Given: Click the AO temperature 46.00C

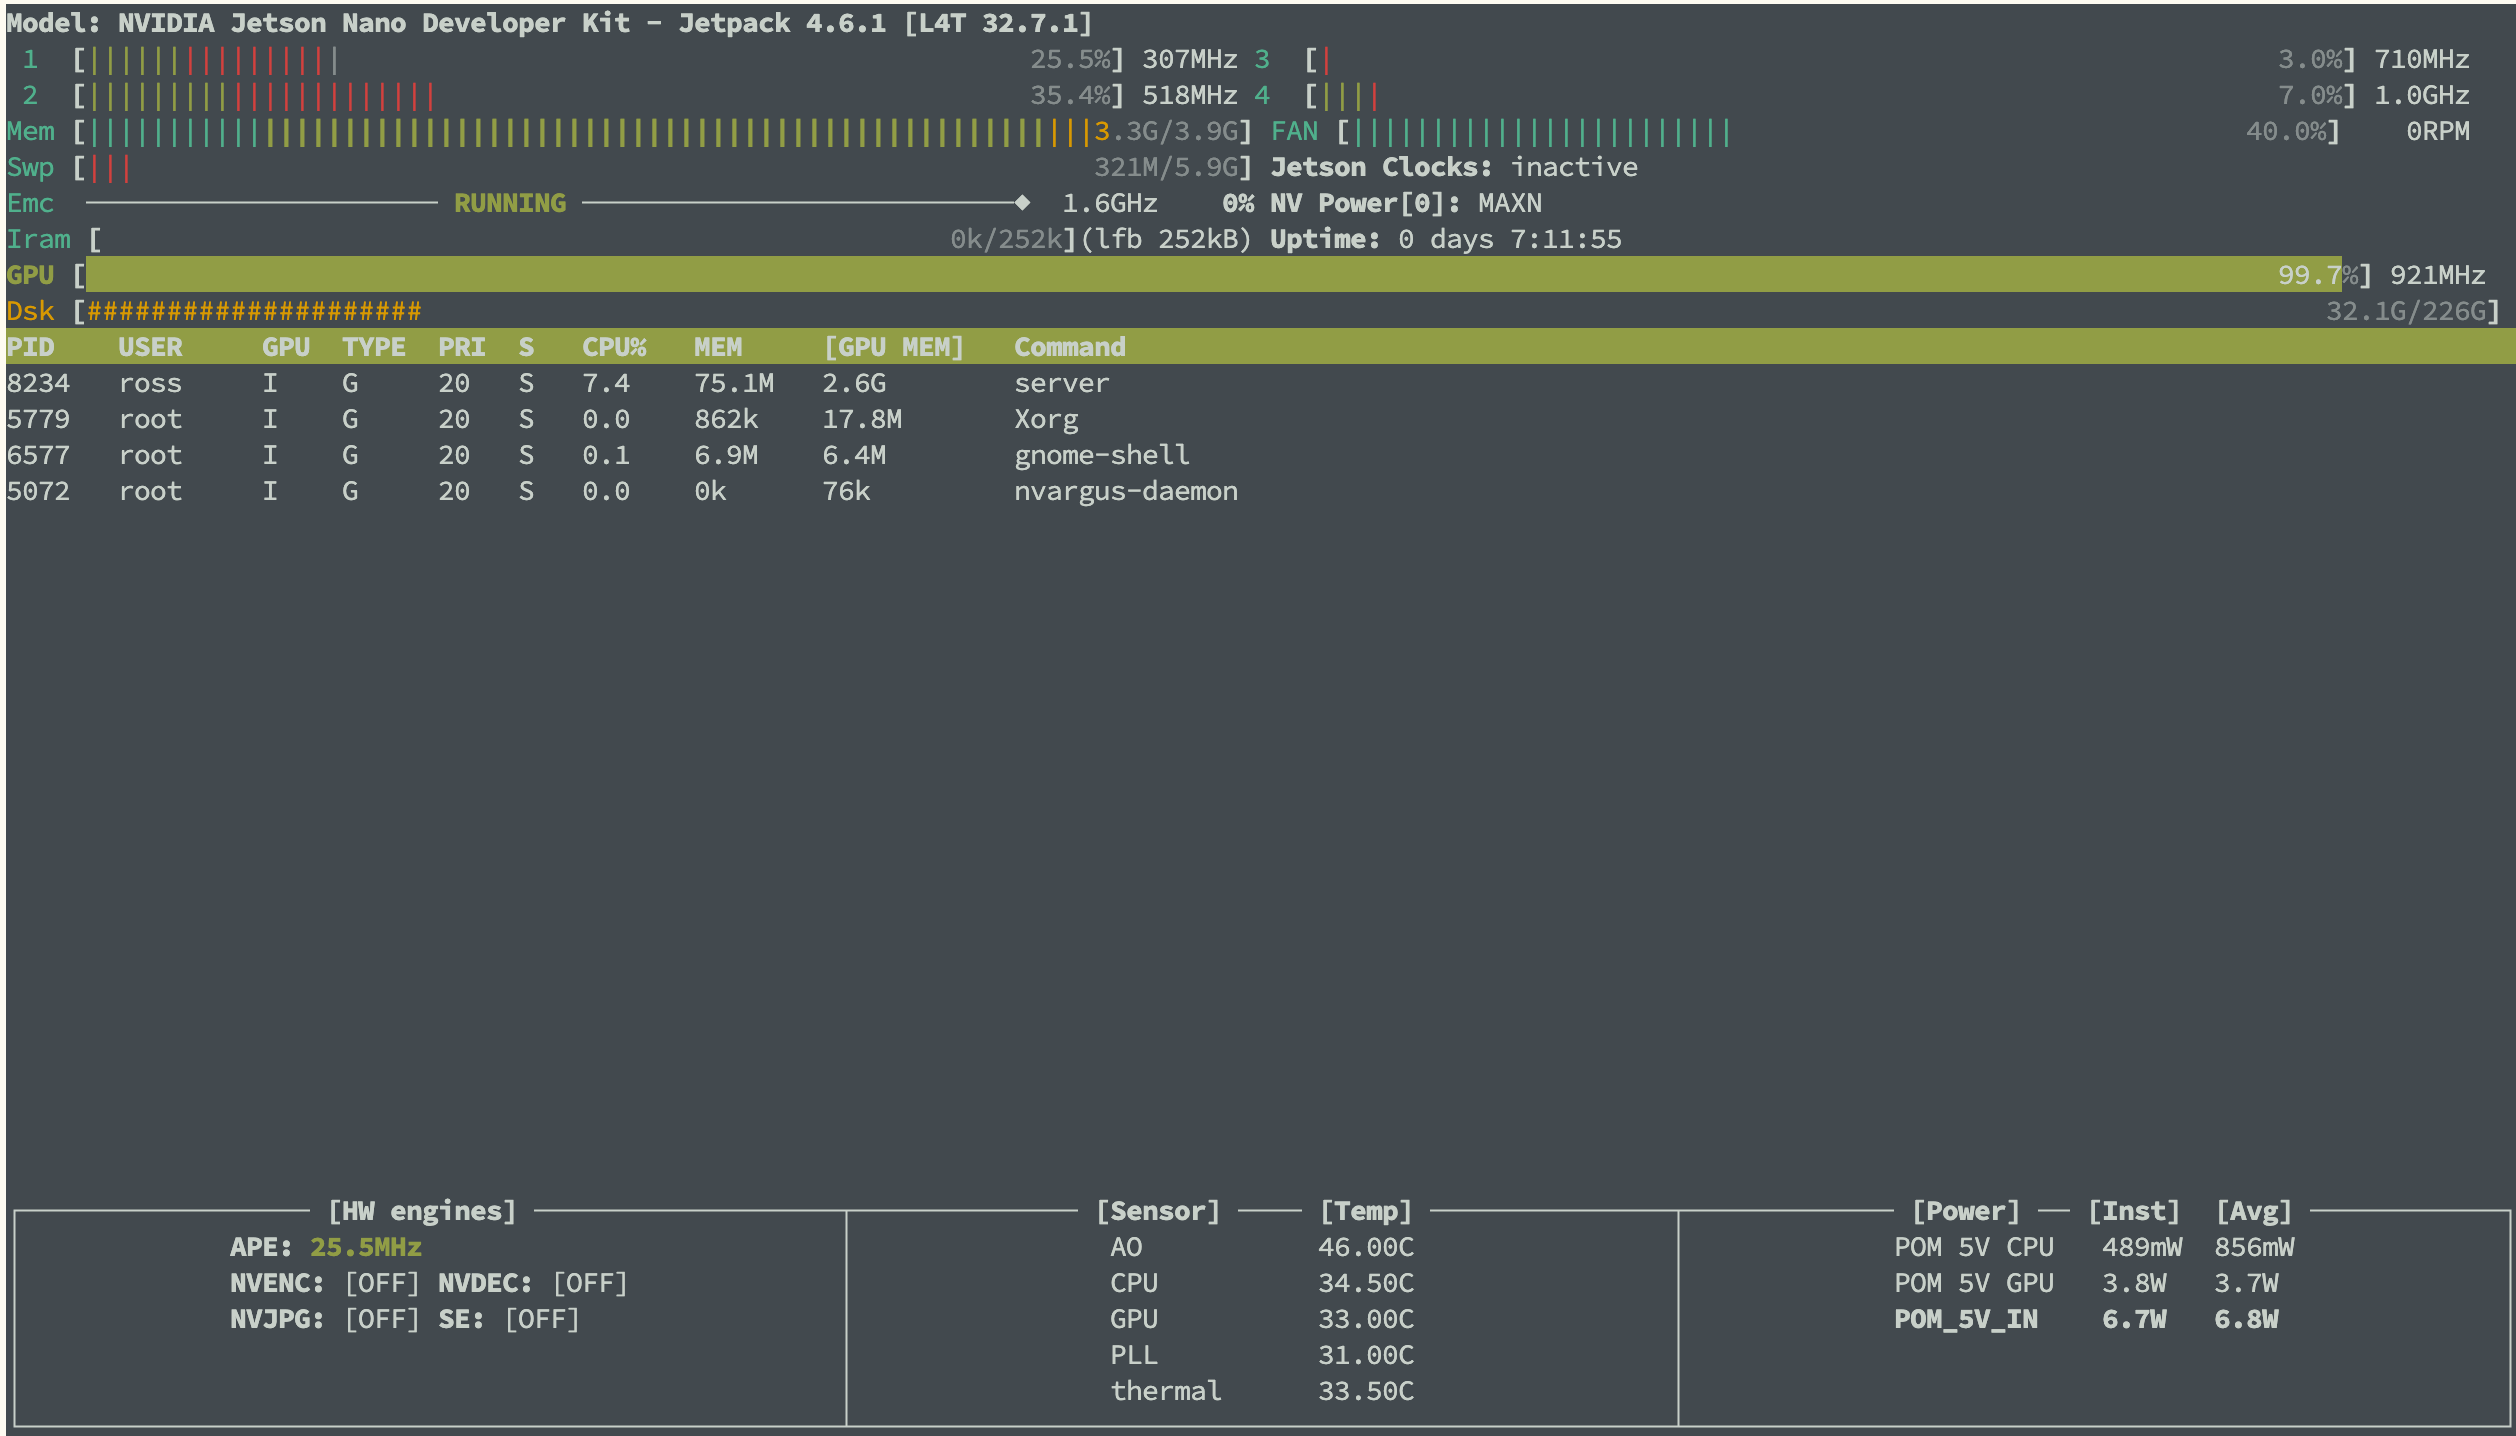Looking at the screenshot, I should (1366, 1247).
